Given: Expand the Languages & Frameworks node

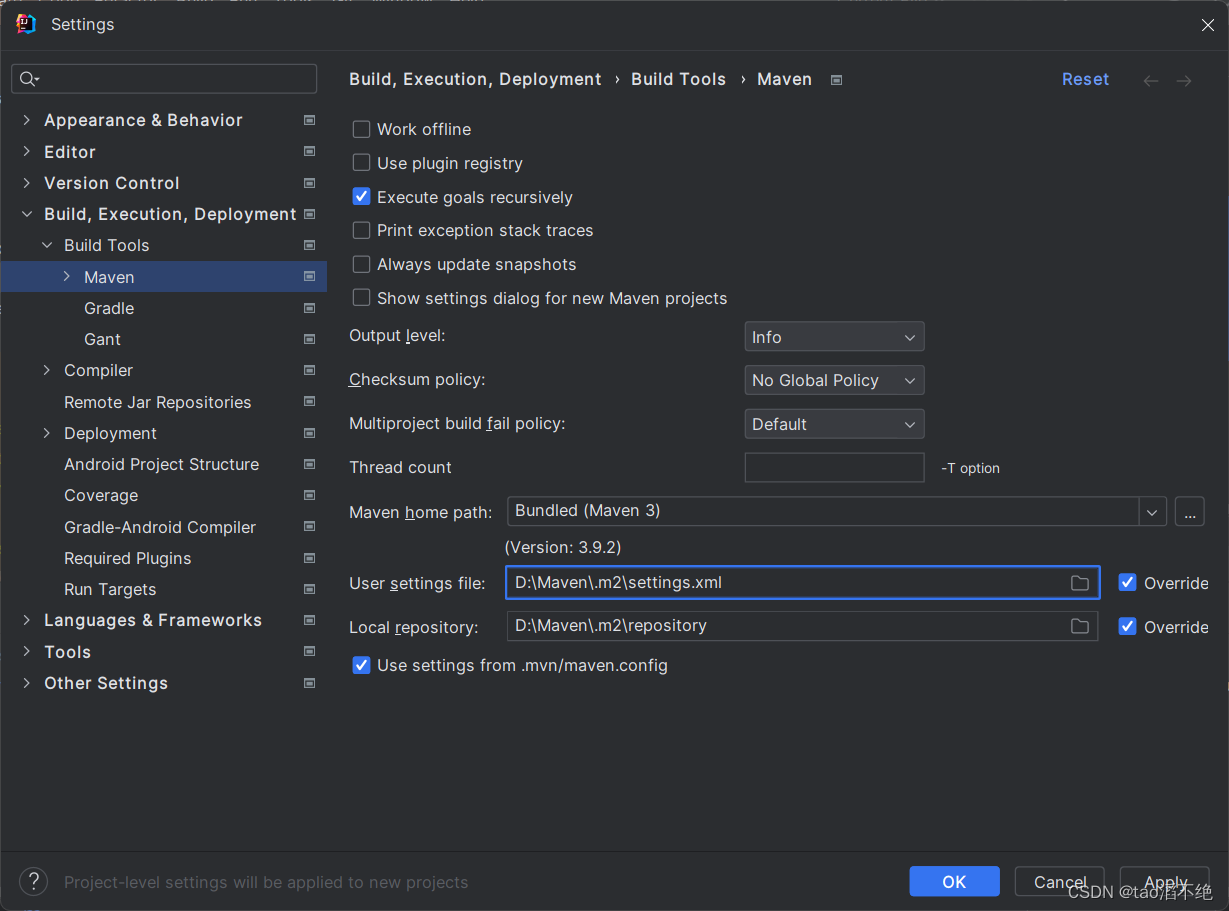Looking at the screenshot, I should [x=27, y=620].
